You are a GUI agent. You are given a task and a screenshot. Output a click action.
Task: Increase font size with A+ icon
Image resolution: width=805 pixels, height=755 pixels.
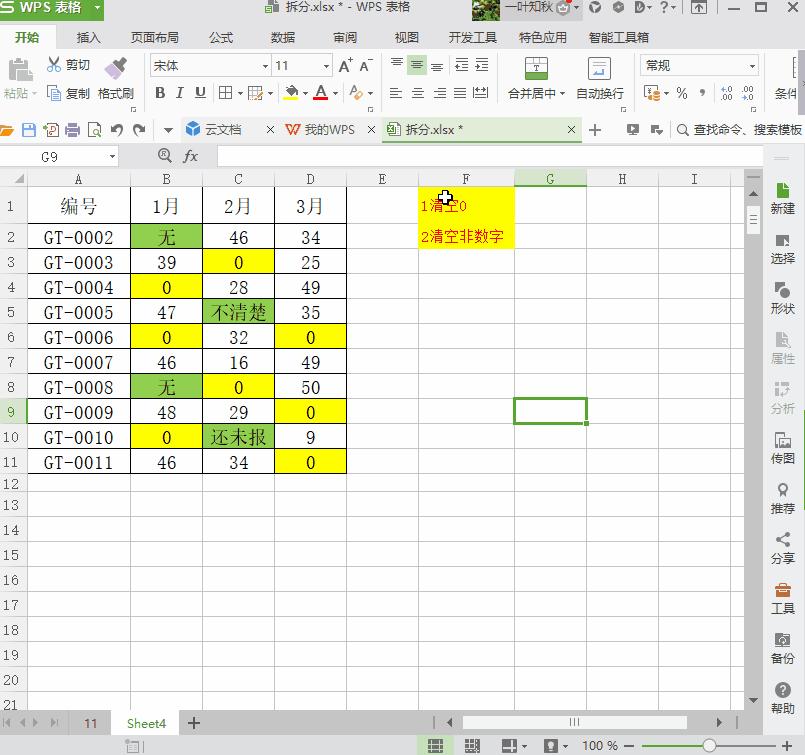[x=346, y=66]
